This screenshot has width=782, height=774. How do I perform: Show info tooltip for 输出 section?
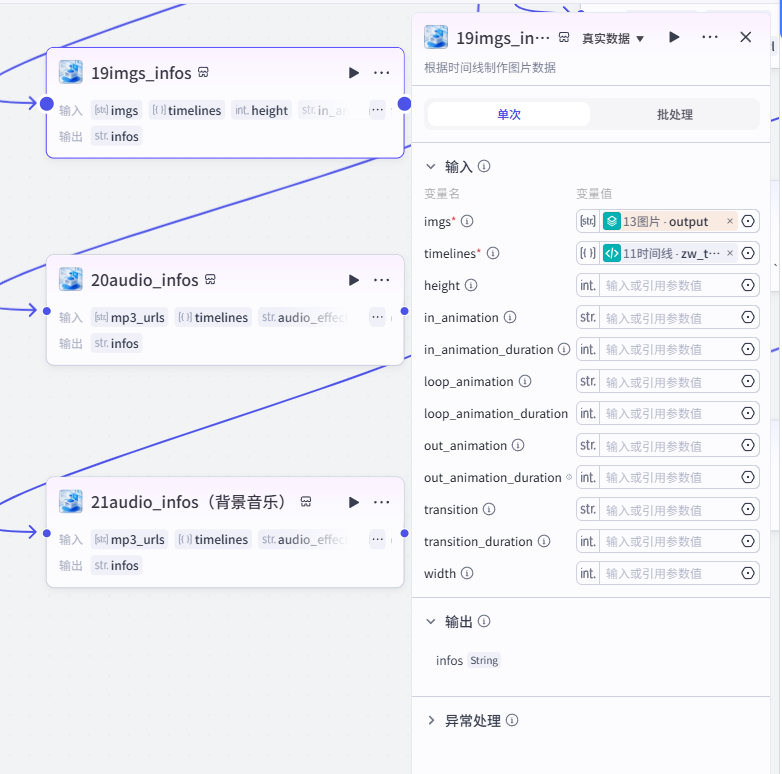pos(484,621)
